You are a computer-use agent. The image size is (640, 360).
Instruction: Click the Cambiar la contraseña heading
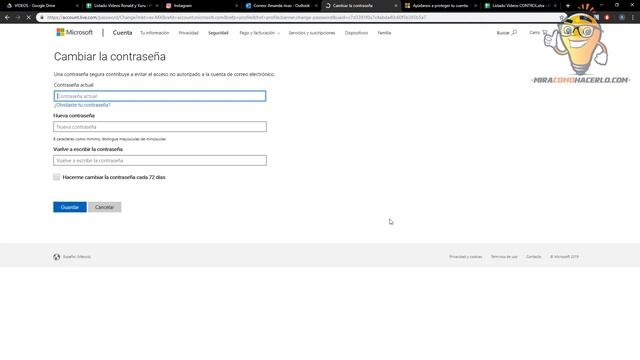click(110, 57)
